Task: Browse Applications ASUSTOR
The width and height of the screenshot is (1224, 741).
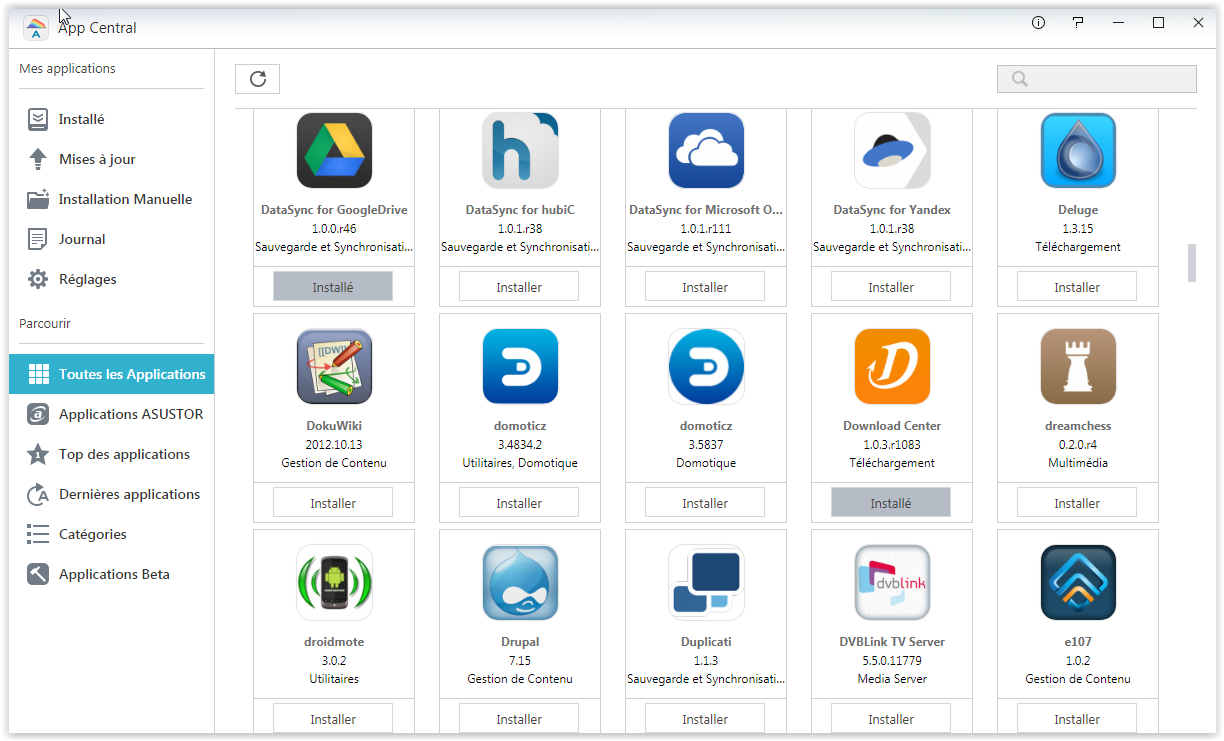Action: click(x=111, y=414)
